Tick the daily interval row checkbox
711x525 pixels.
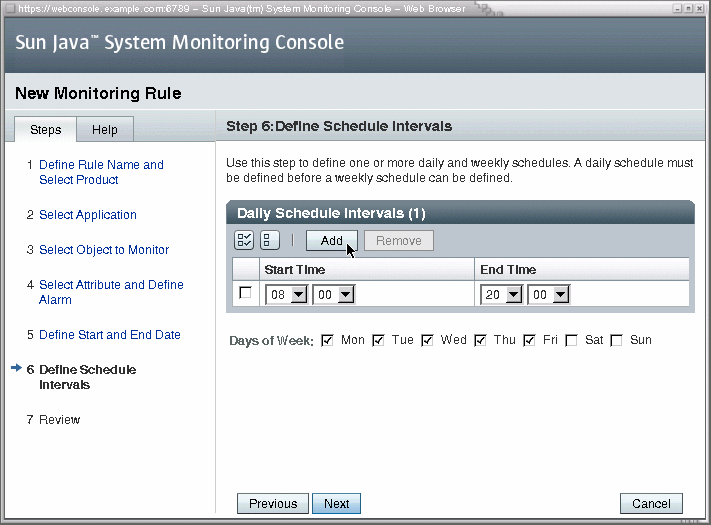[245, 293]
